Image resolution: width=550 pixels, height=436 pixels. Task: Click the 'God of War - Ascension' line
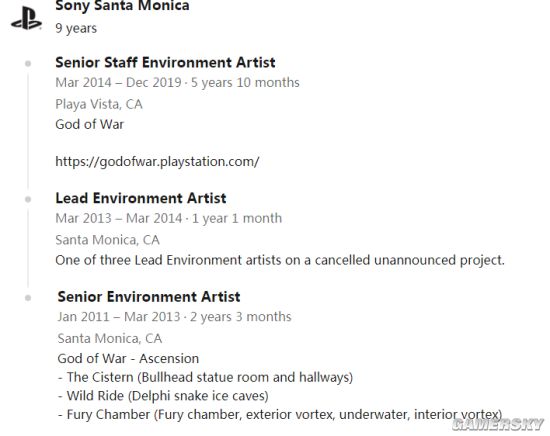pos(128,359)
